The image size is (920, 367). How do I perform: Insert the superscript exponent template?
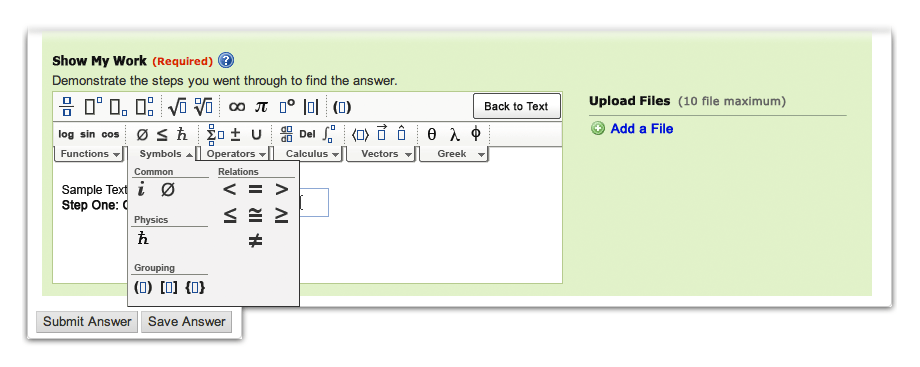93,107
